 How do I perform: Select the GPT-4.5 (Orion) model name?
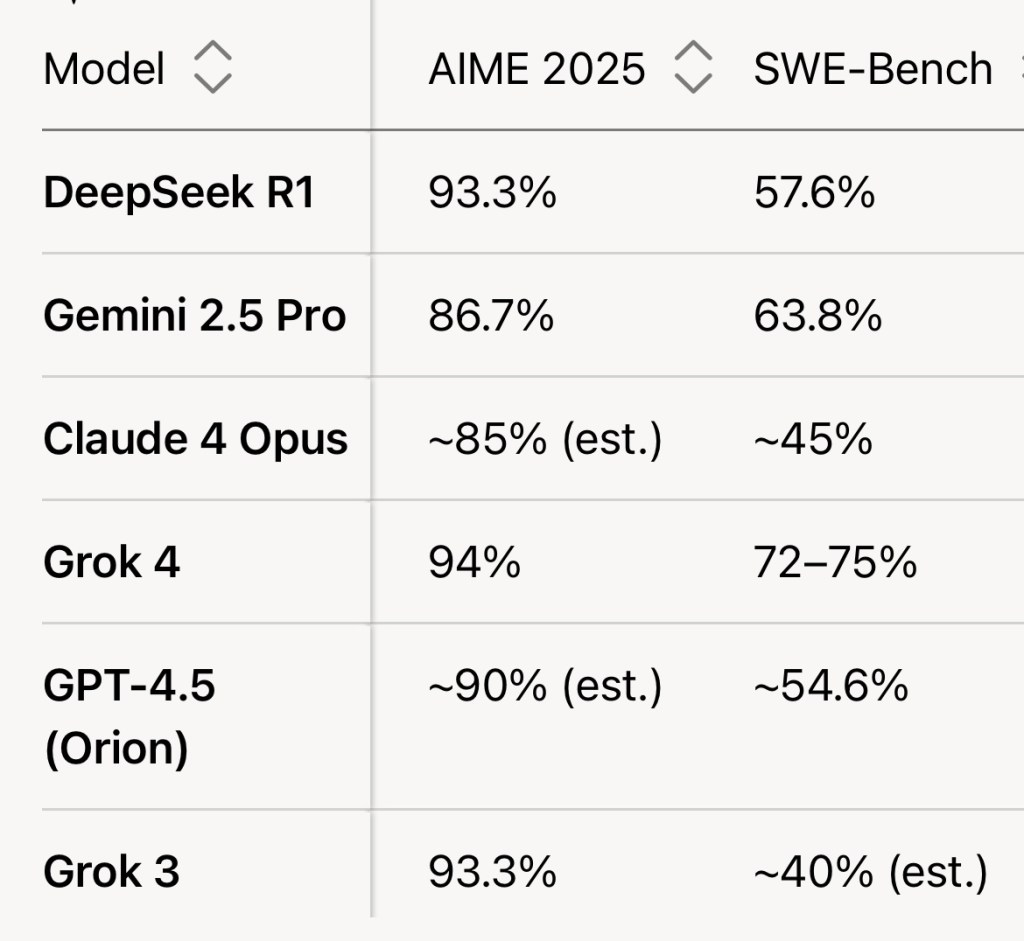[130, 716]
